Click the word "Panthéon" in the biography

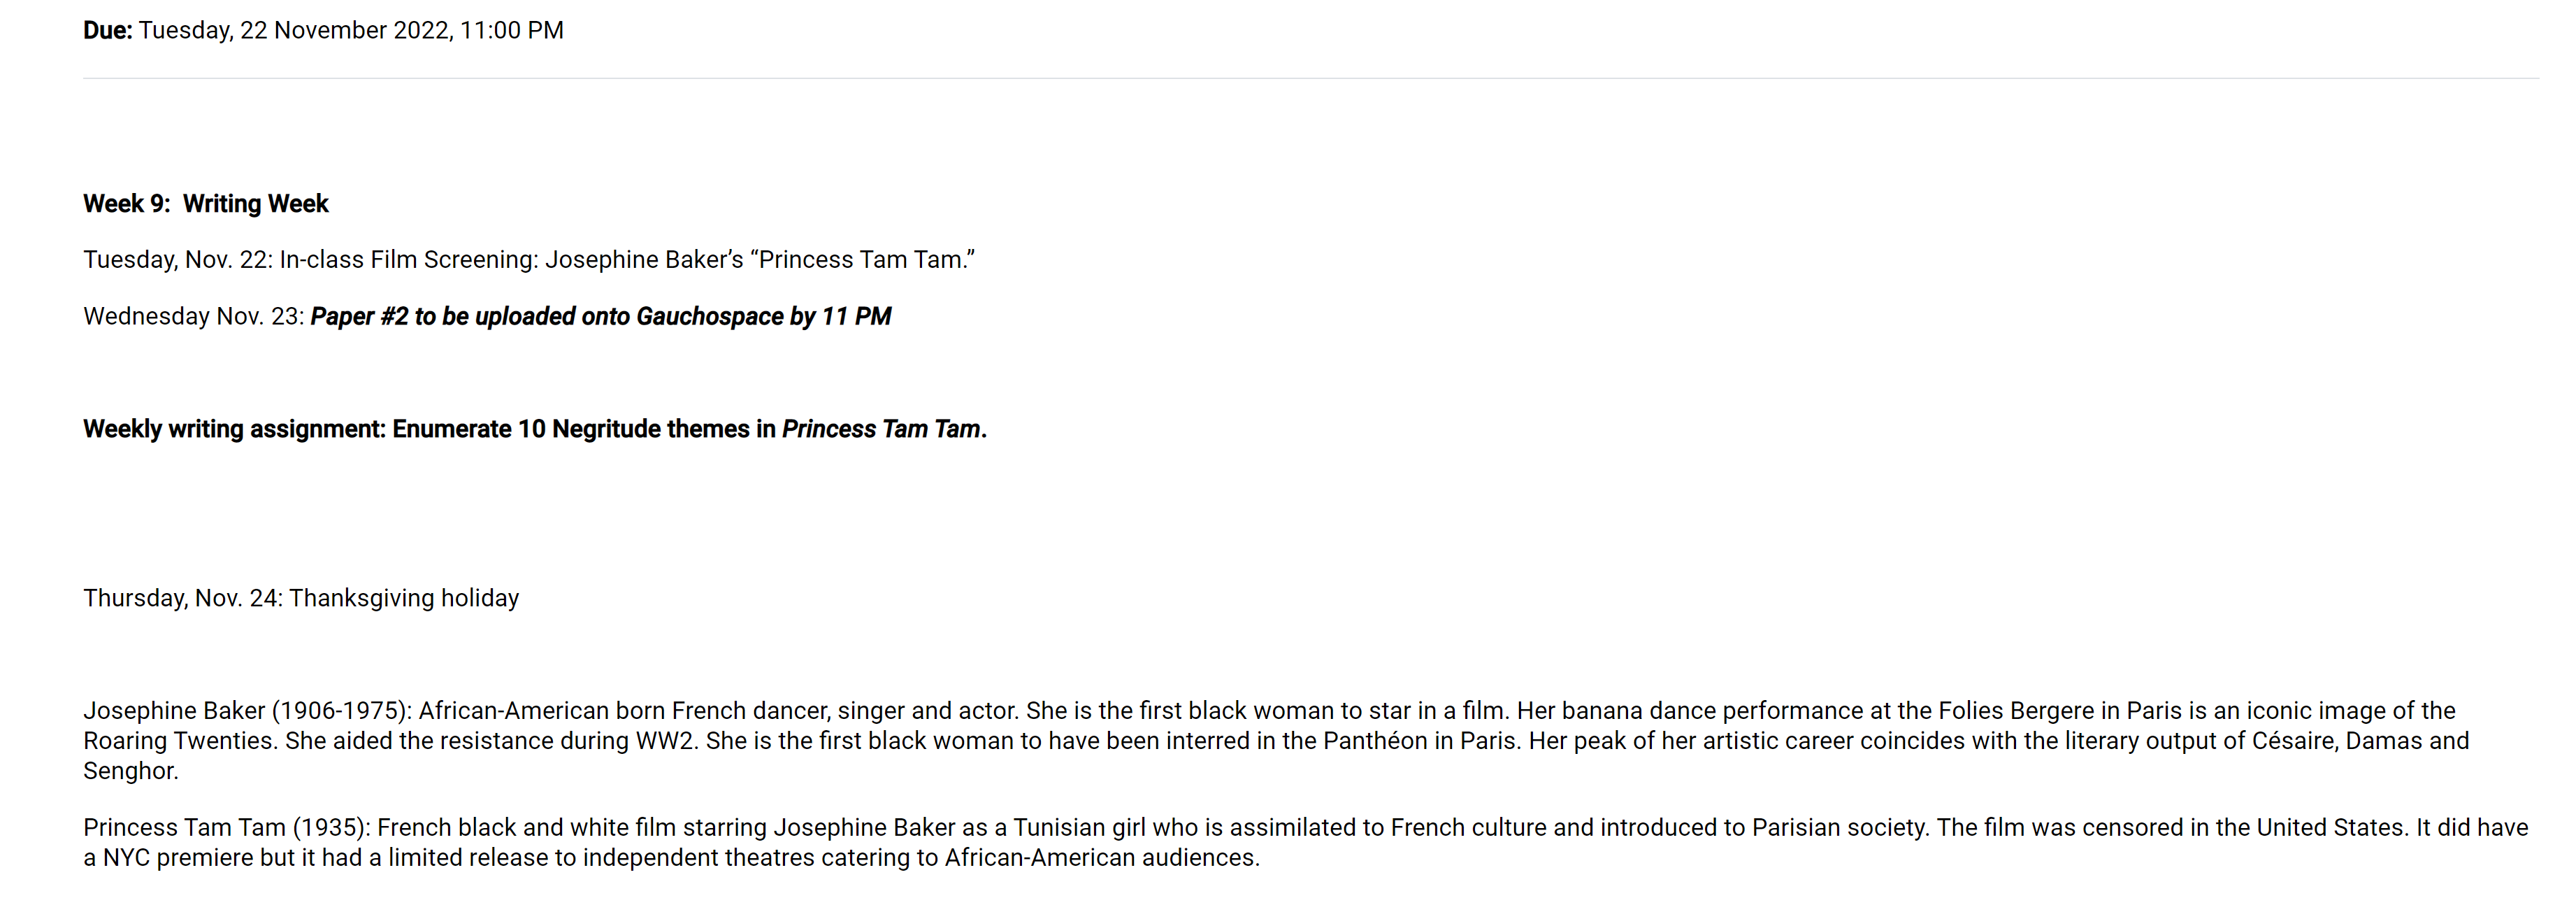(x=1375, y=741)
